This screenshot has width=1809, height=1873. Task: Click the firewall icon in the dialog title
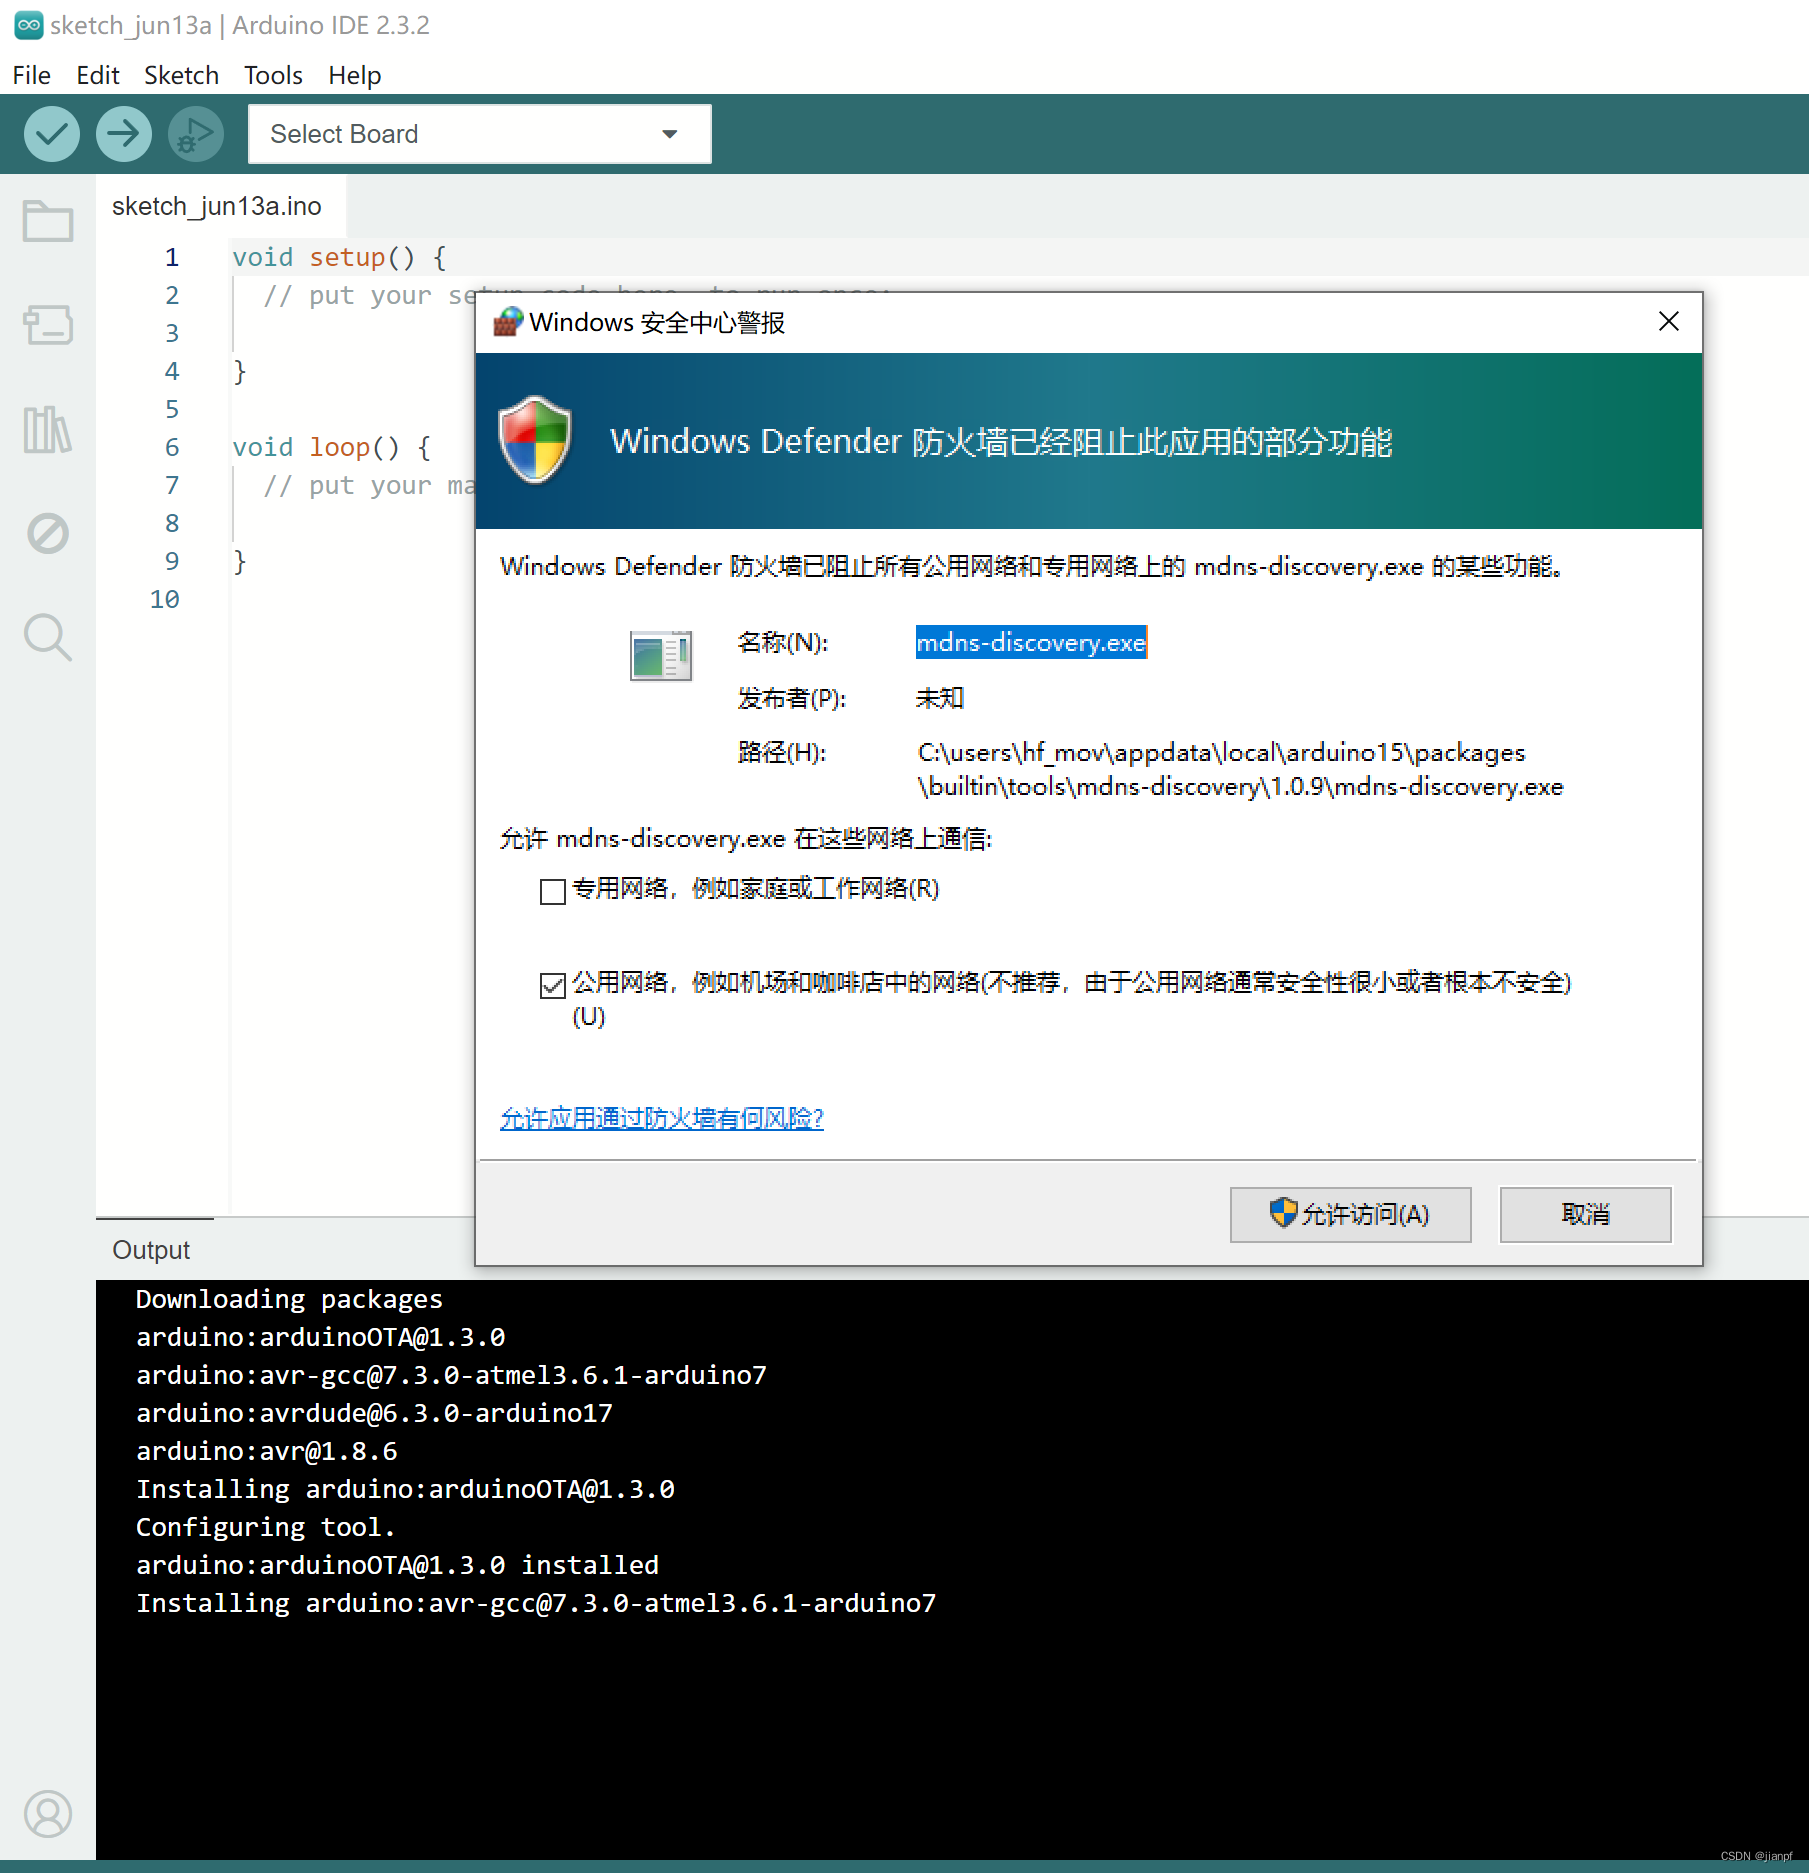508,322
